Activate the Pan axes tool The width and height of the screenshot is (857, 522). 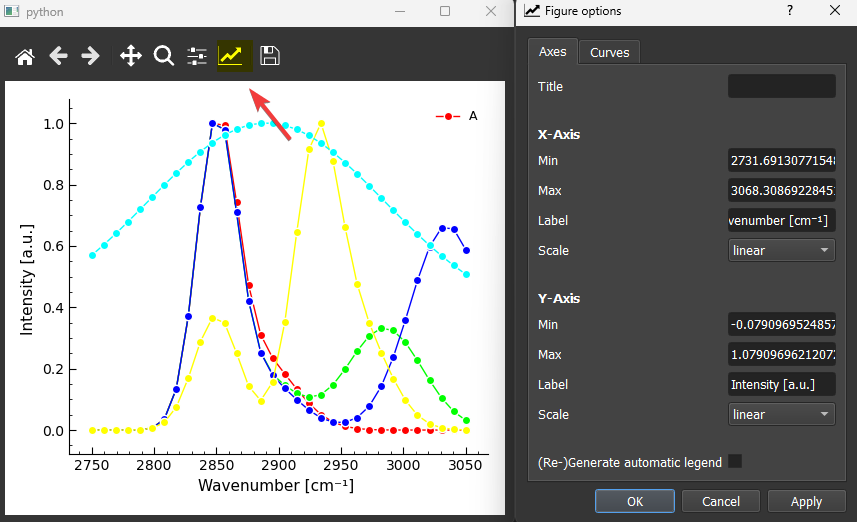131,56
